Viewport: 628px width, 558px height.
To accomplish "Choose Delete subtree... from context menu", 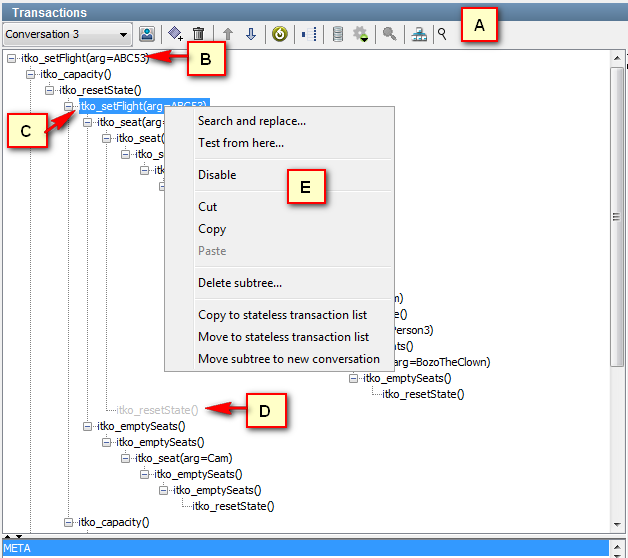I will [240, 283].
